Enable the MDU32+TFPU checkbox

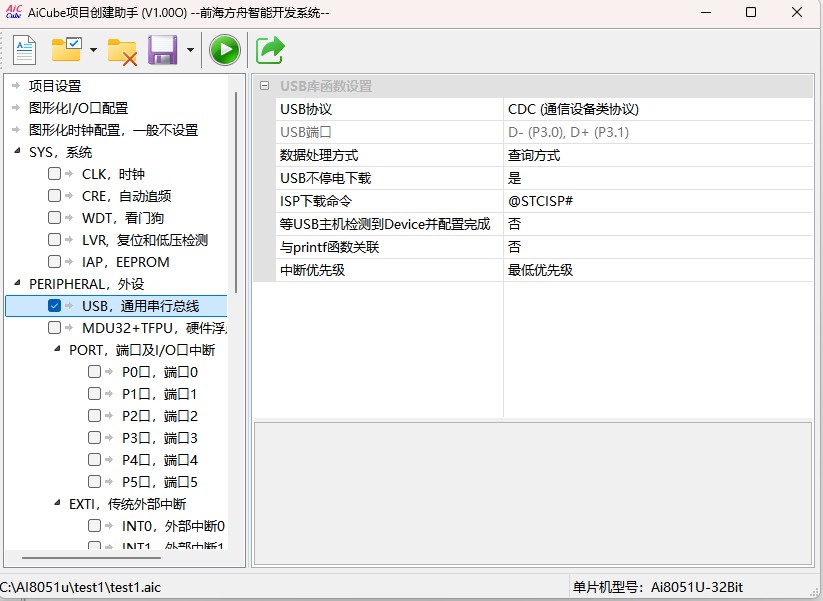tap(54, 328)
